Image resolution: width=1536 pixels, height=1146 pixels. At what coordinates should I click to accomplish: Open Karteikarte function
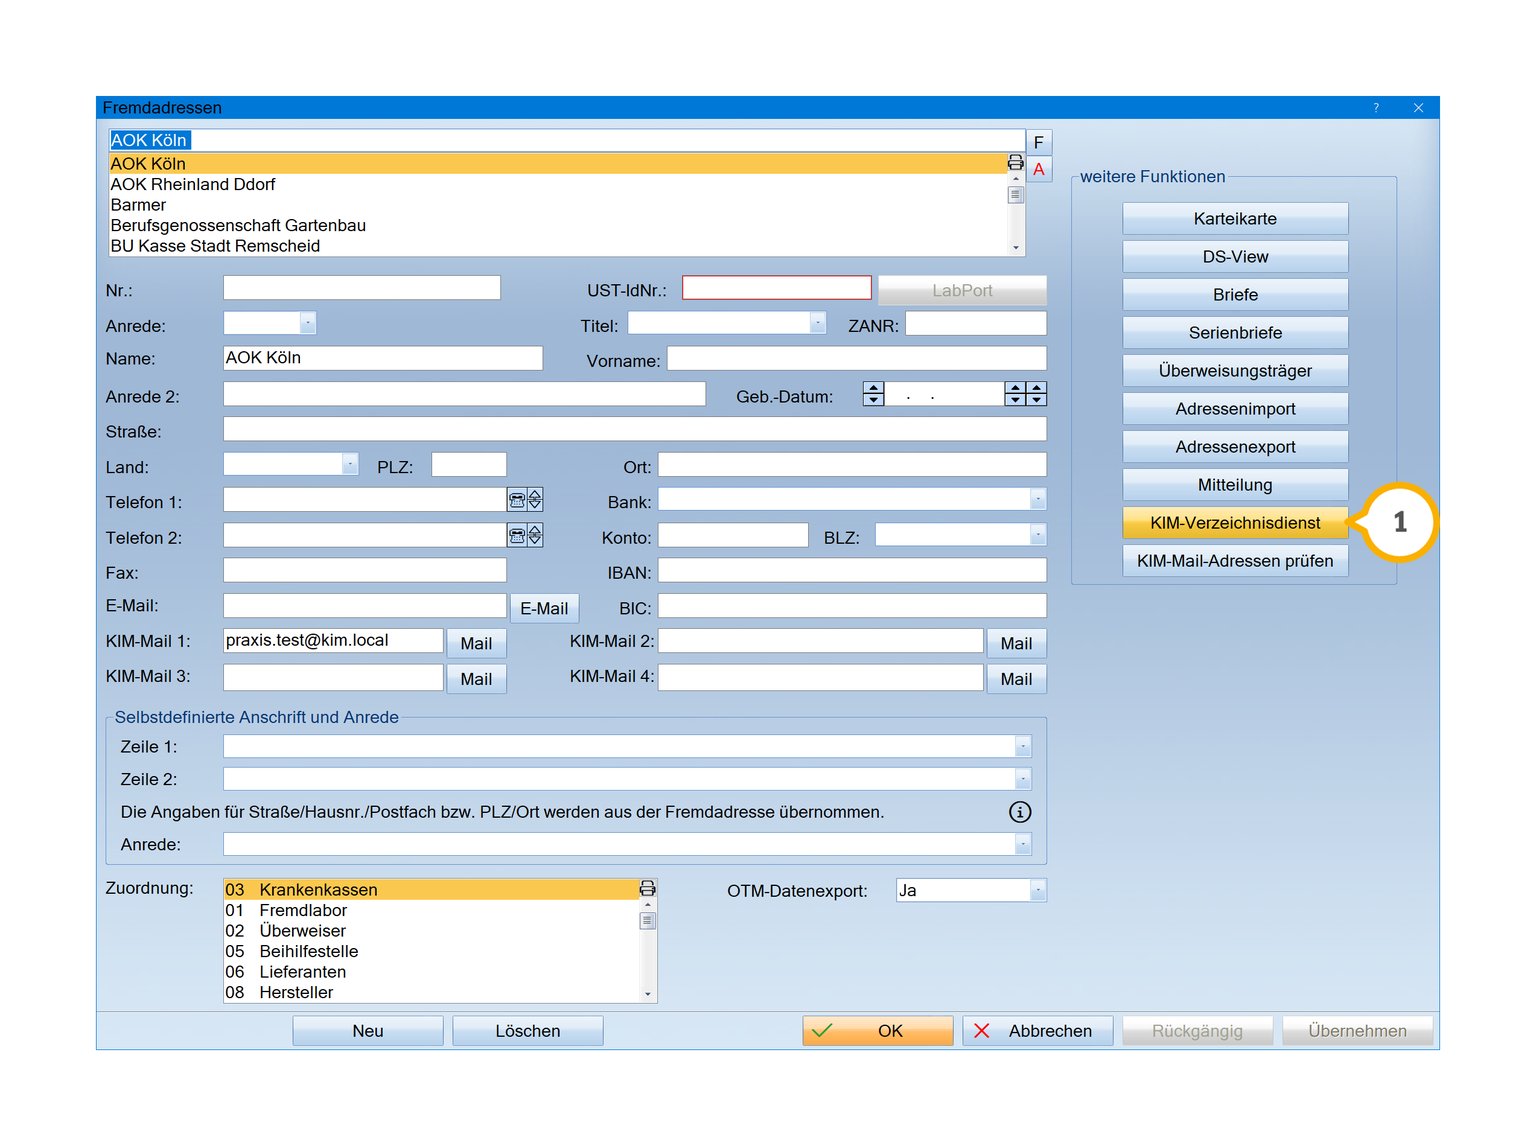pyautogui.click(x=1235, y=219)
